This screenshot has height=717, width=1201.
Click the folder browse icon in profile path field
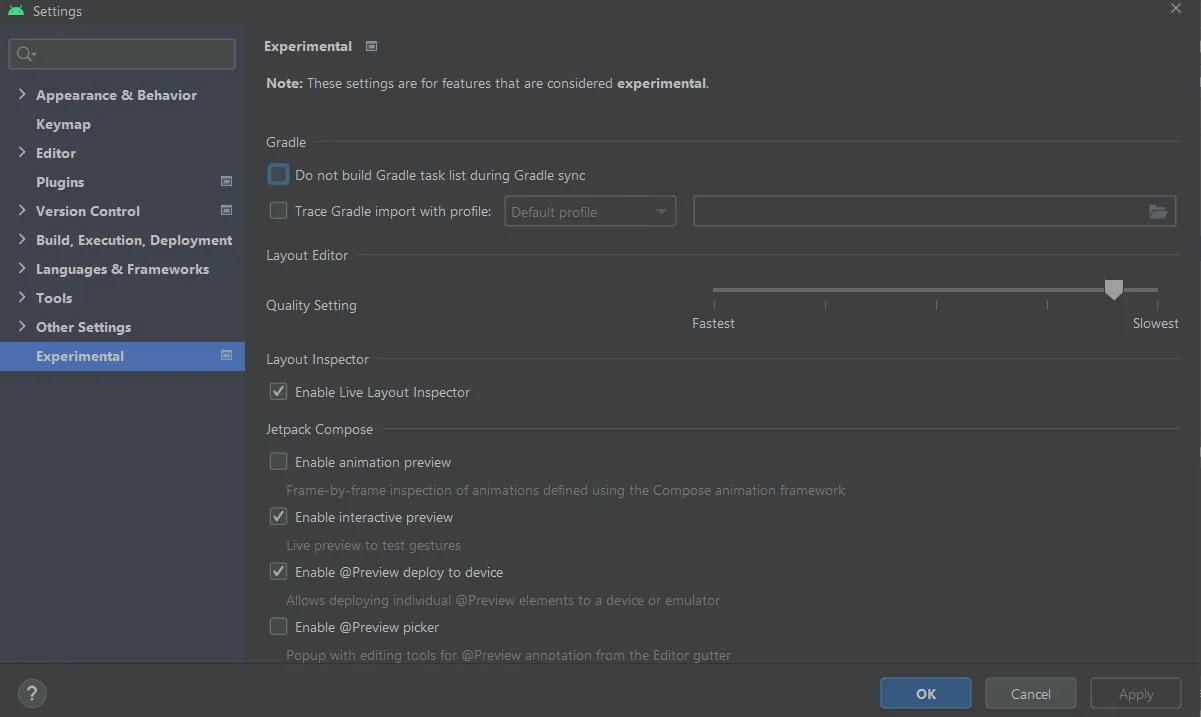pyautogui.click(x=1157, y=212)
